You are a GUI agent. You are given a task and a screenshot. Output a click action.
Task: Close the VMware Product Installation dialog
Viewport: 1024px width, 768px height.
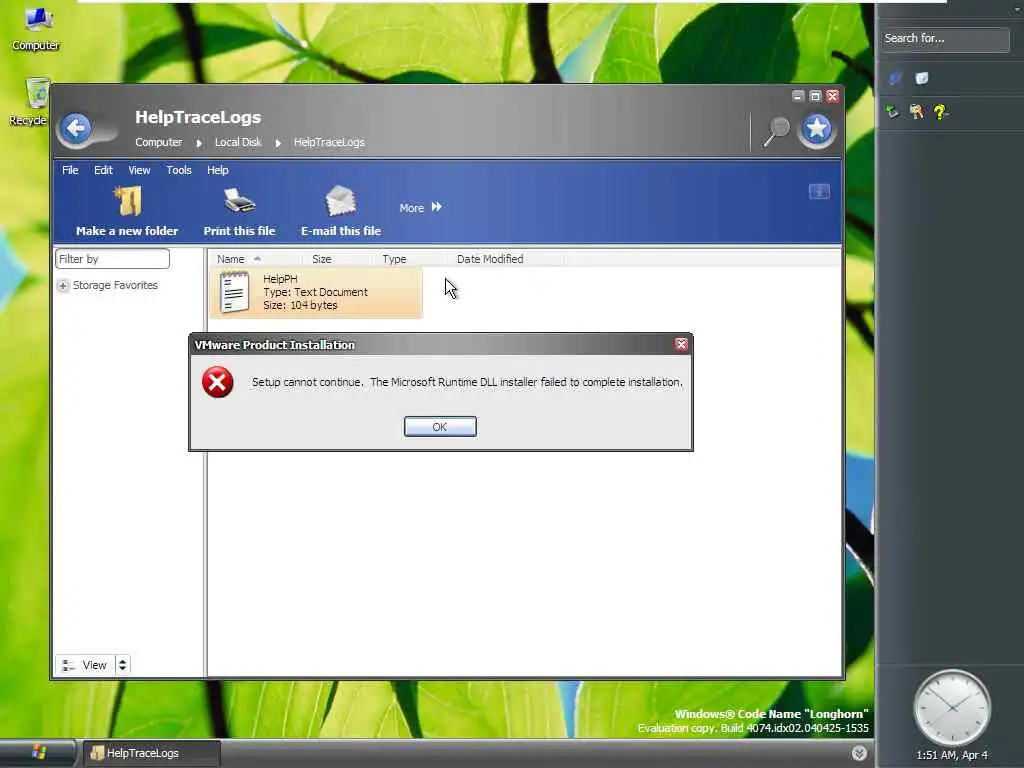[681, 344]
